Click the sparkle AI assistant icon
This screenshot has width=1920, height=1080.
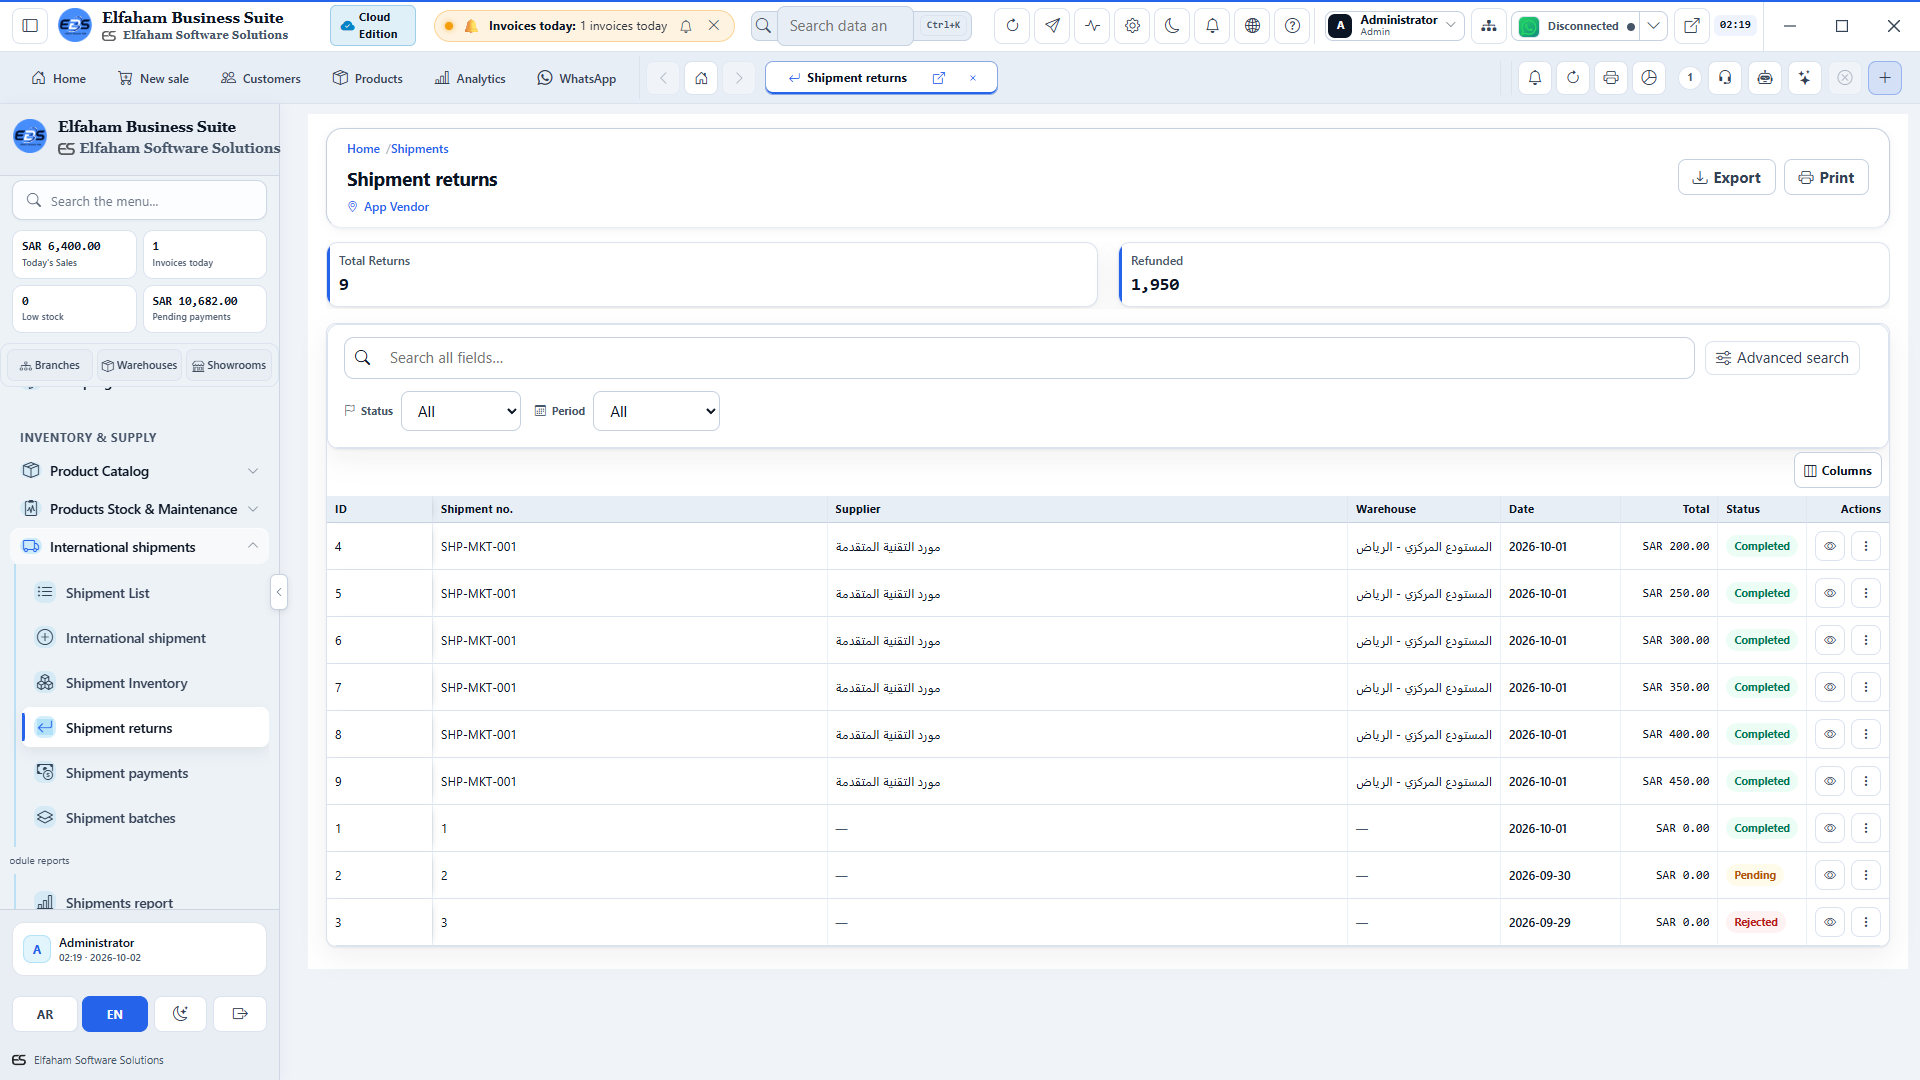pos(1804,78)
